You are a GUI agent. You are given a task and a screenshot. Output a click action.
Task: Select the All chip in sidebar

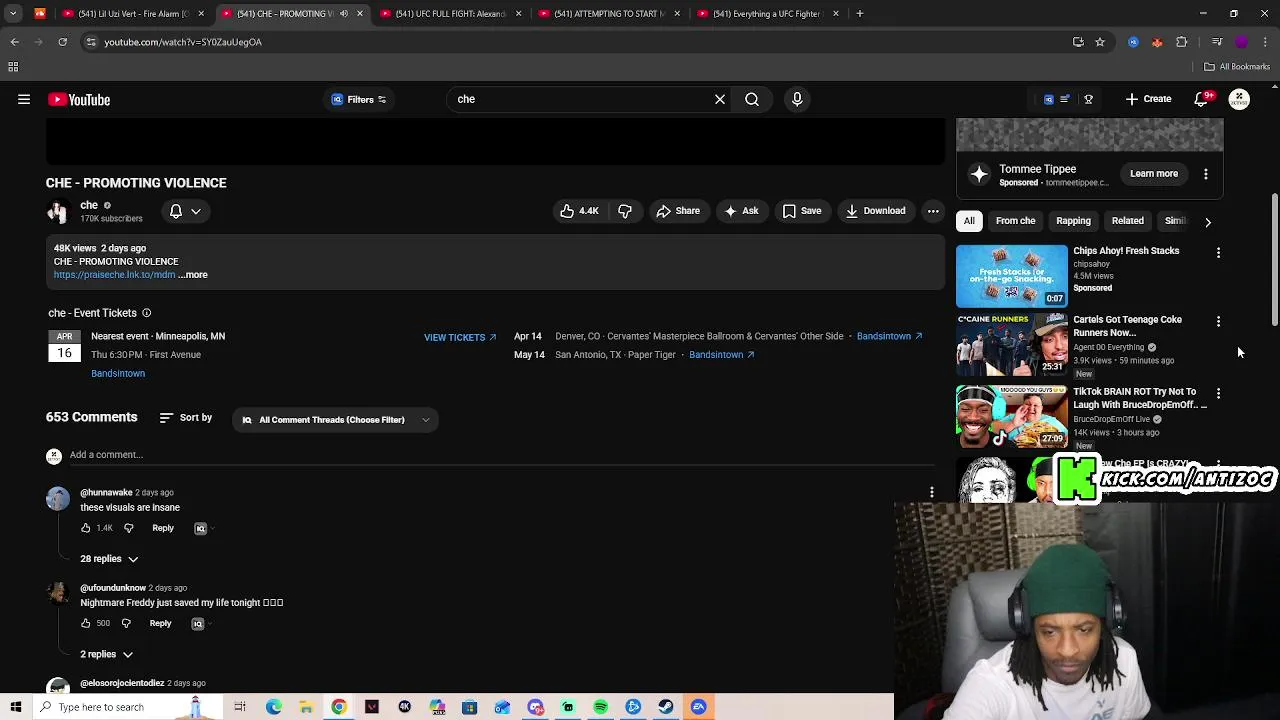tap(969, 221)
